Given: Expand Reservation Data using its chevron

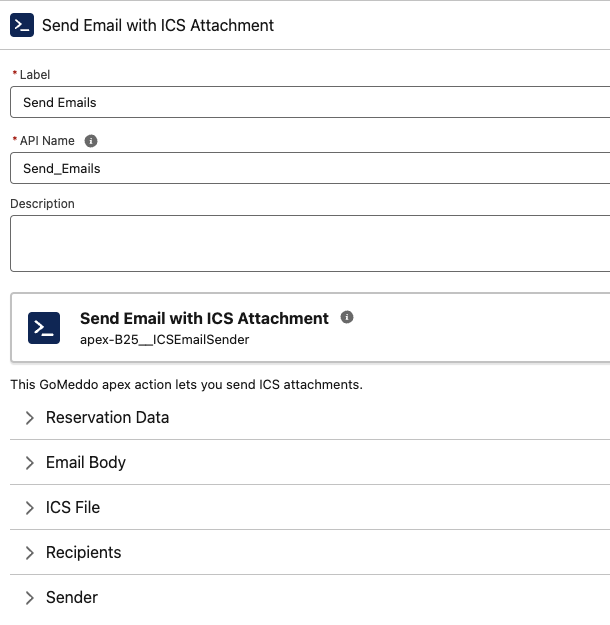Looking at the screenshot, I should [x=29, y=418].
